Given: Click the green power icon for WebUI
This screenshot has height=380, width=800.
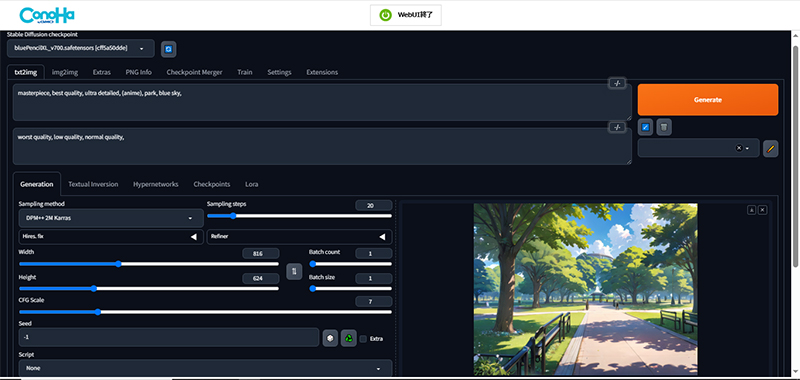Looking at the screenshot, I should point(385,15).
